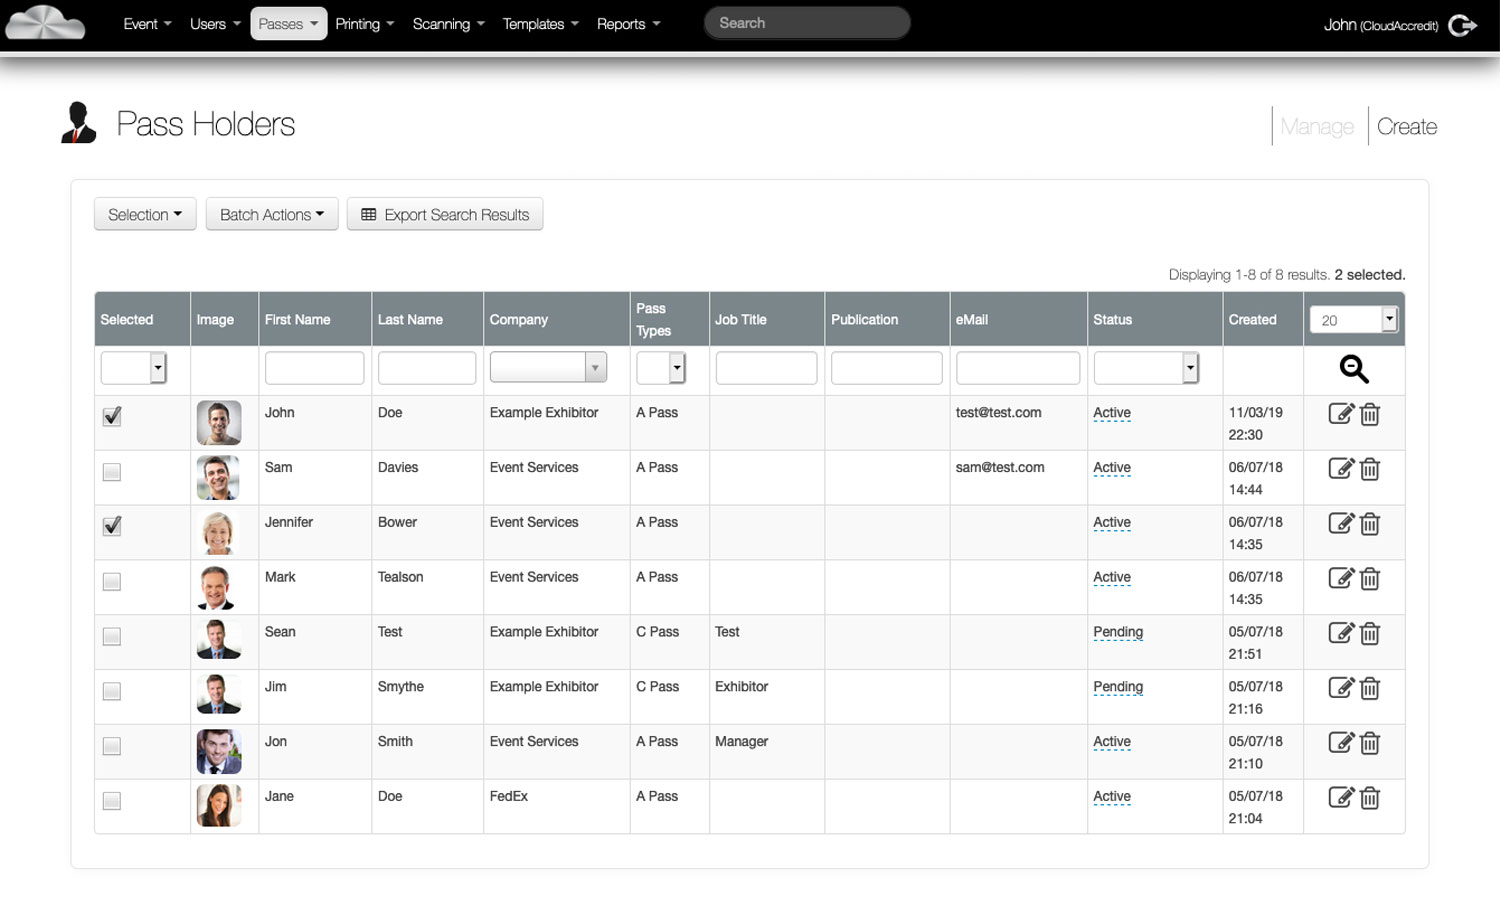Click the top Search field
Viewport: 1500px width, 914px height.
pyautogui.click(x=807, y=23)
